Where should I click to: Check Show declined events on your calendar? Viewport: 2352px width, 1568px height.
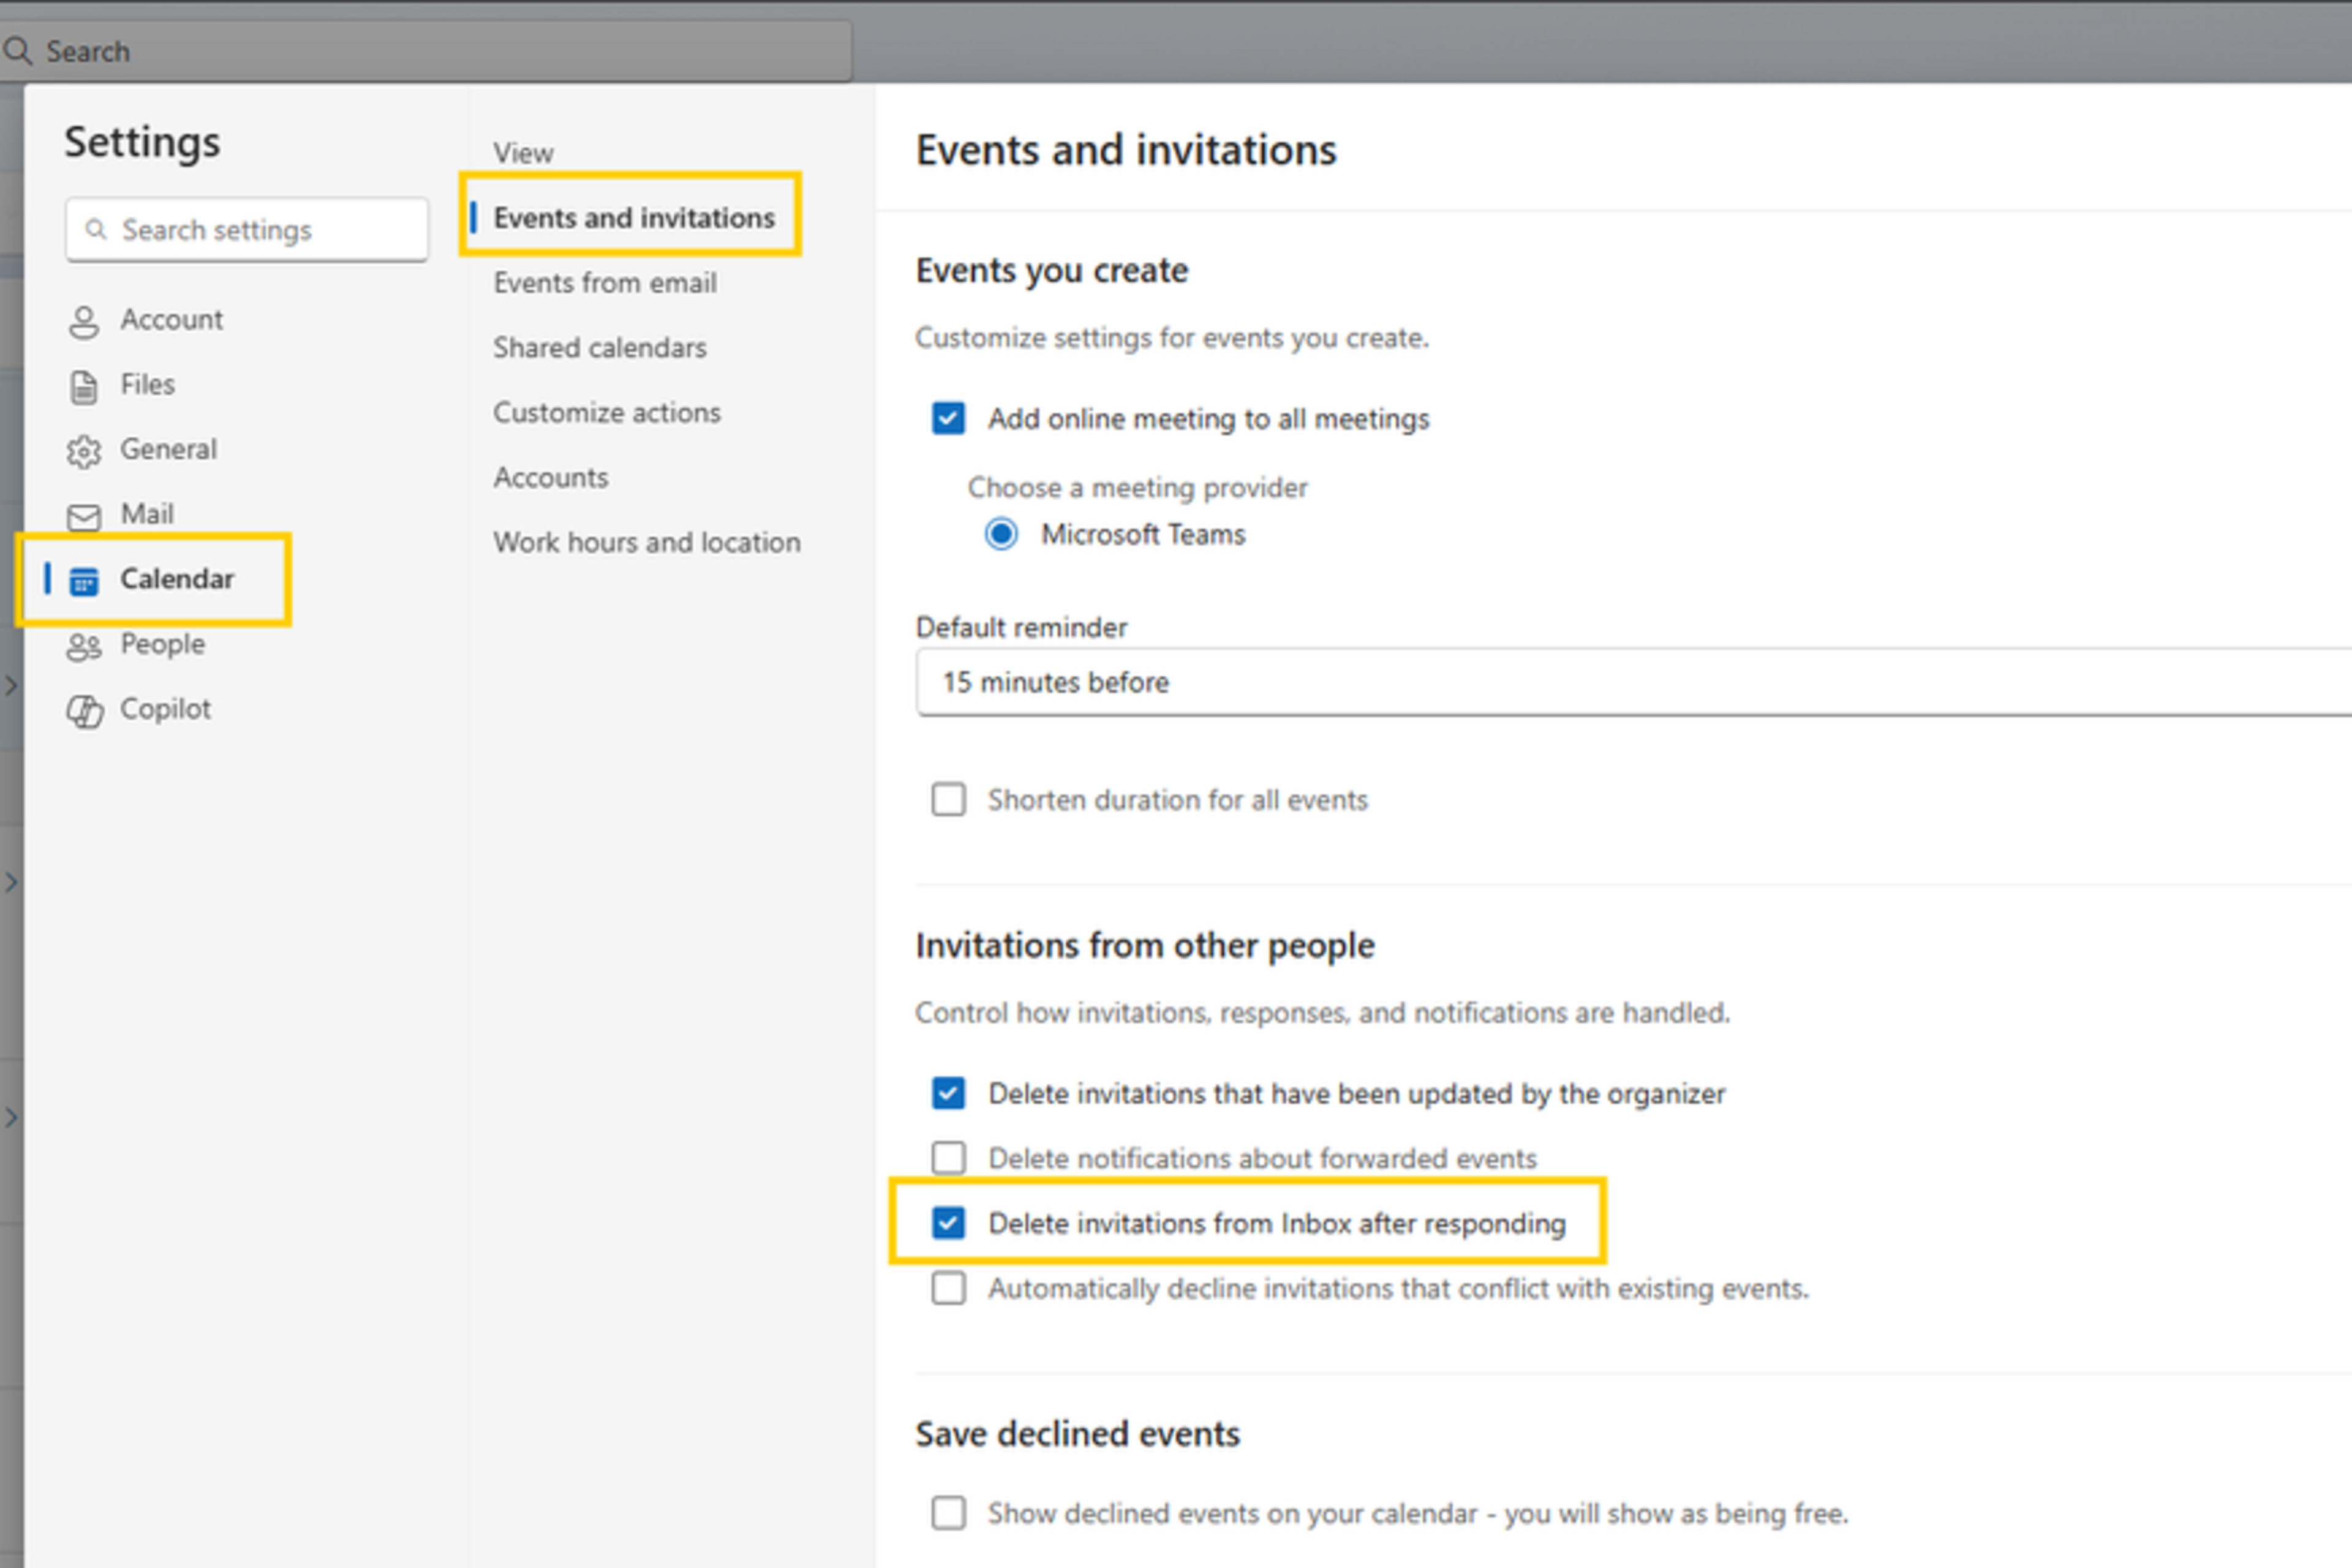[948, 1513]
